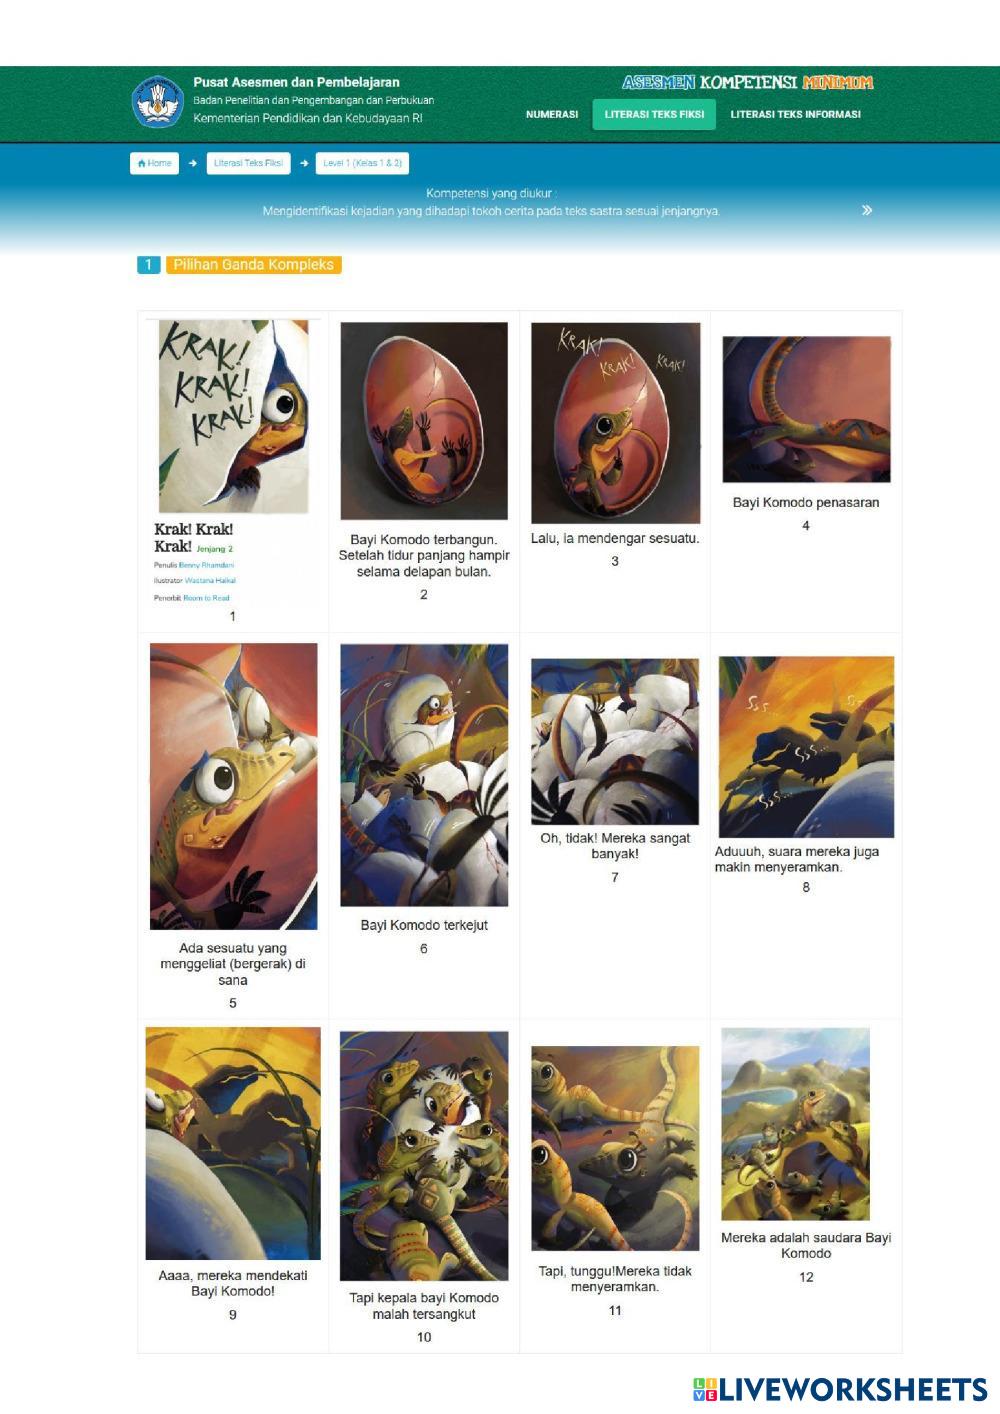Viewport: 1000px width, 1414px height.
Task: Click question number 1 badge
Action: (x=148, y=265)
